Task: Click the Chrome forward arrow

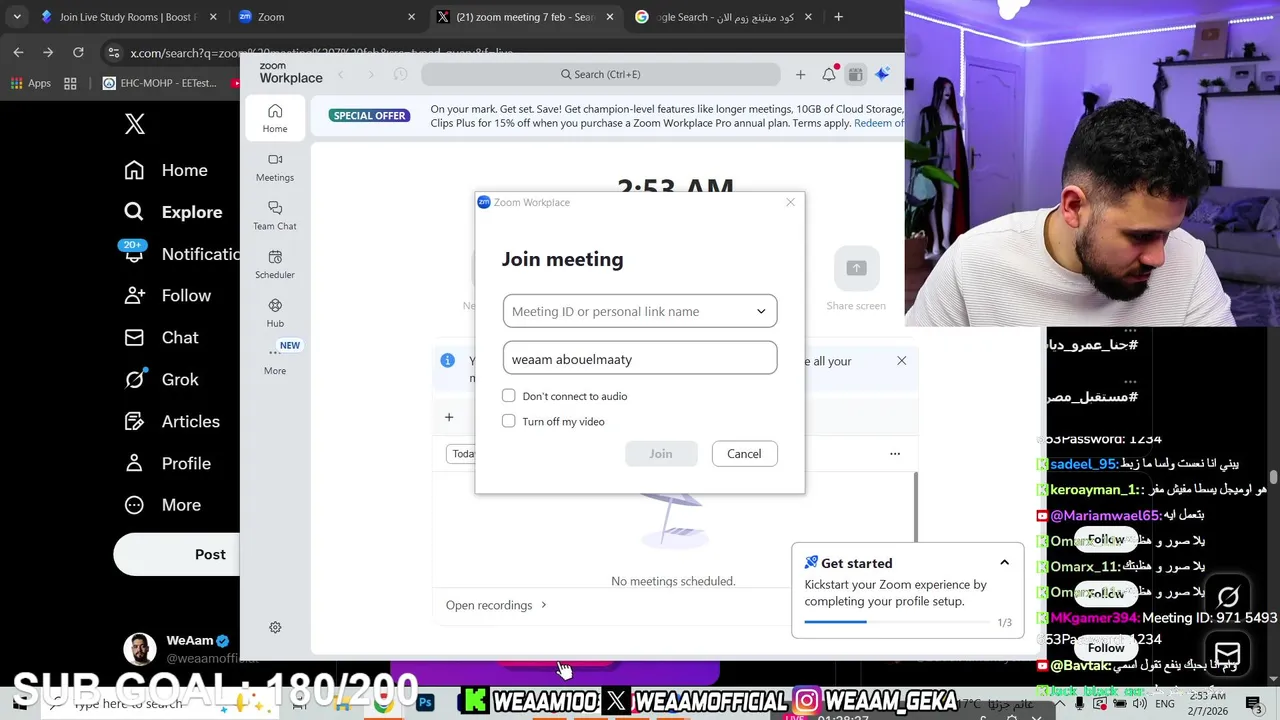Action: pyautogui.click(x=48, y=52)
